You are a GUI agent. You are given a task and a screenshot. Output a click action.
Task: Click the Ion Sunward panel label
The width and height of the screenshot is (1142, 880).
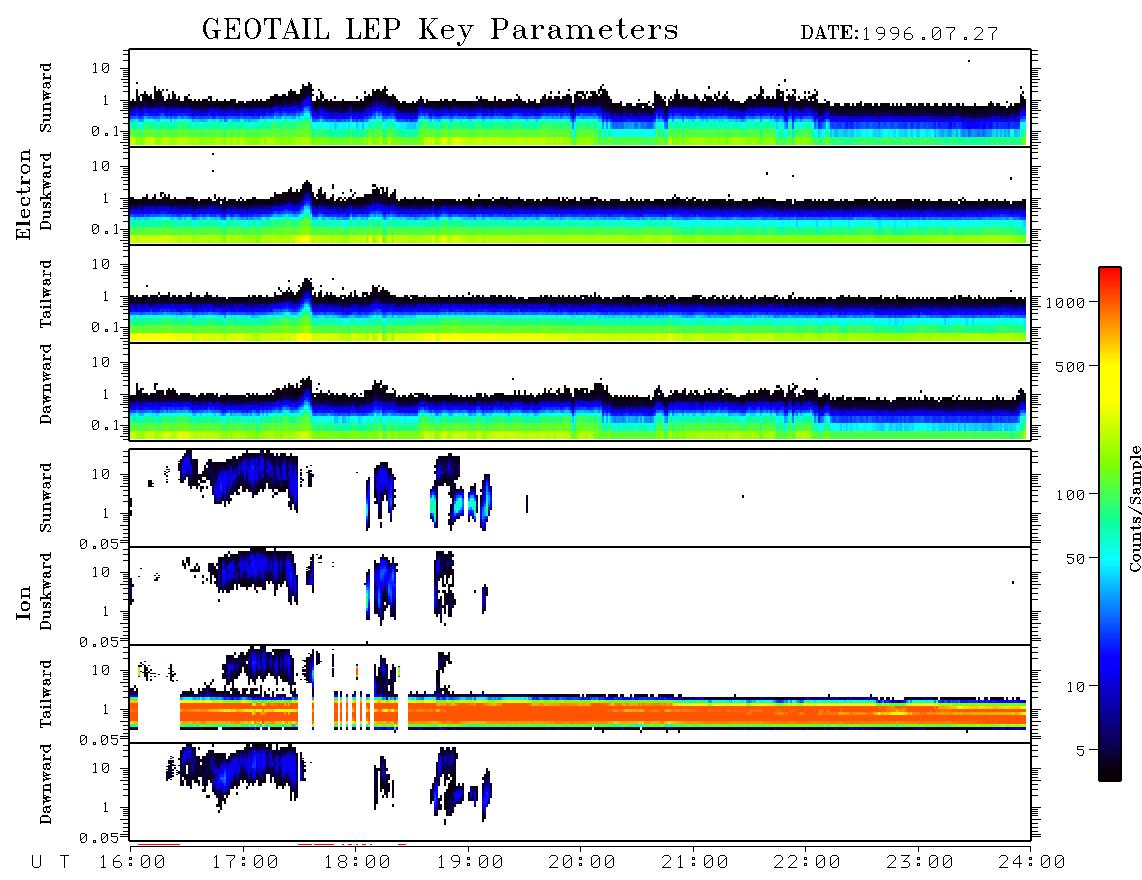(x=46, y=497)
